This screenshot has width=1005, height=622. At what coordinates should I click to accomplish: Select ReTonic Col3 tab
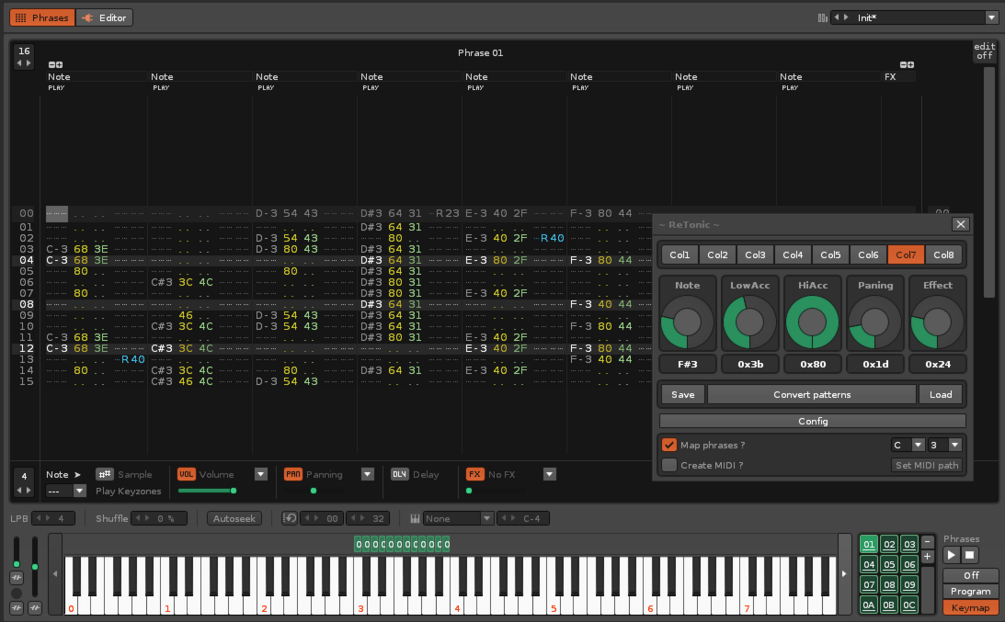[x=755, y=255]
